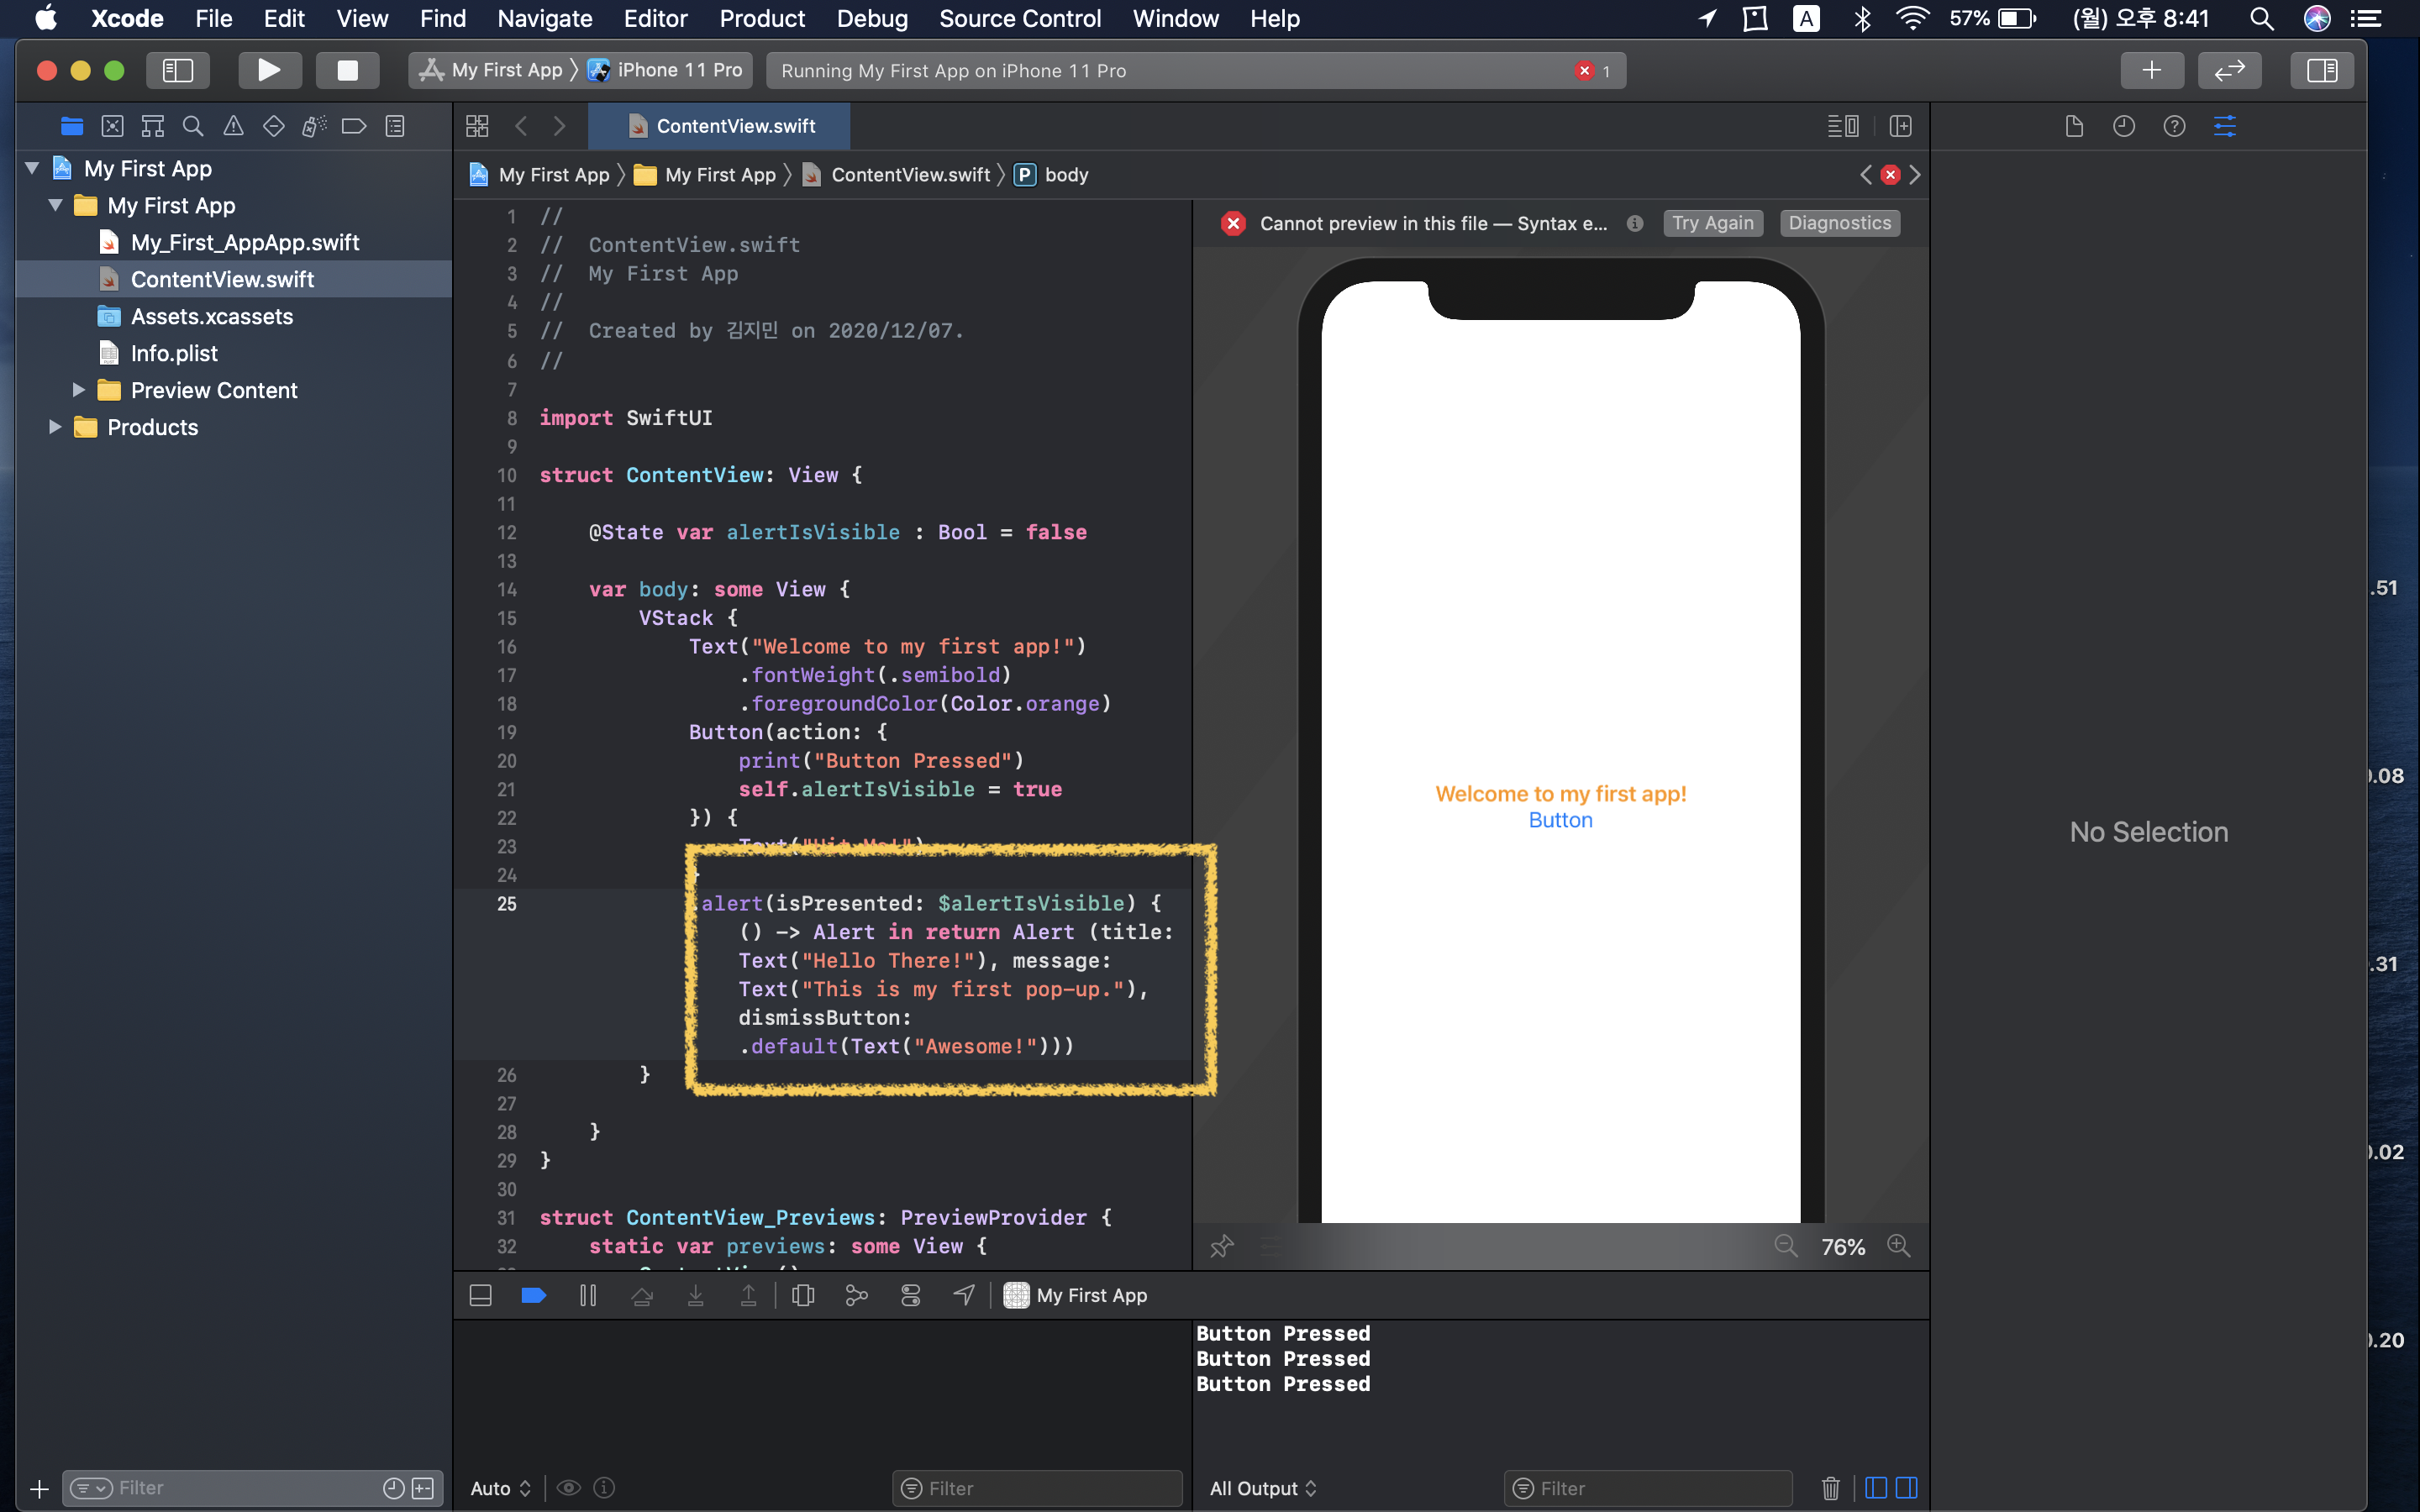Show the Symbol navigator
This screenshot has width=2420, height=1512.
click(x=152, y=126)
